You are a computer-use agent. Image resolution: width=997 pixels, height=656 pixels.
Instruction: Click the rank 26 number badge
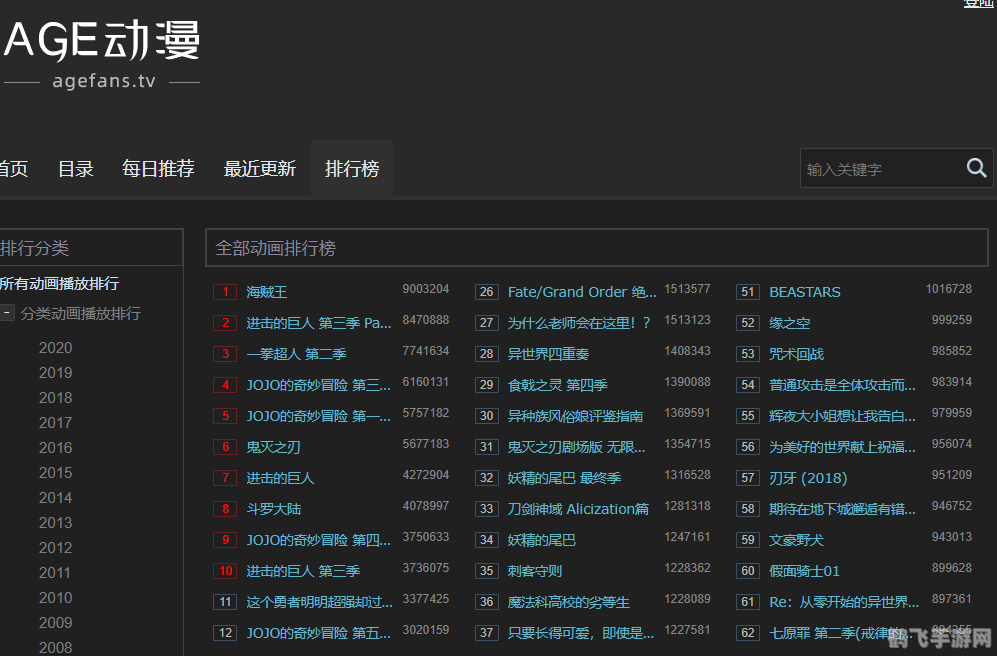click(487, 292)
